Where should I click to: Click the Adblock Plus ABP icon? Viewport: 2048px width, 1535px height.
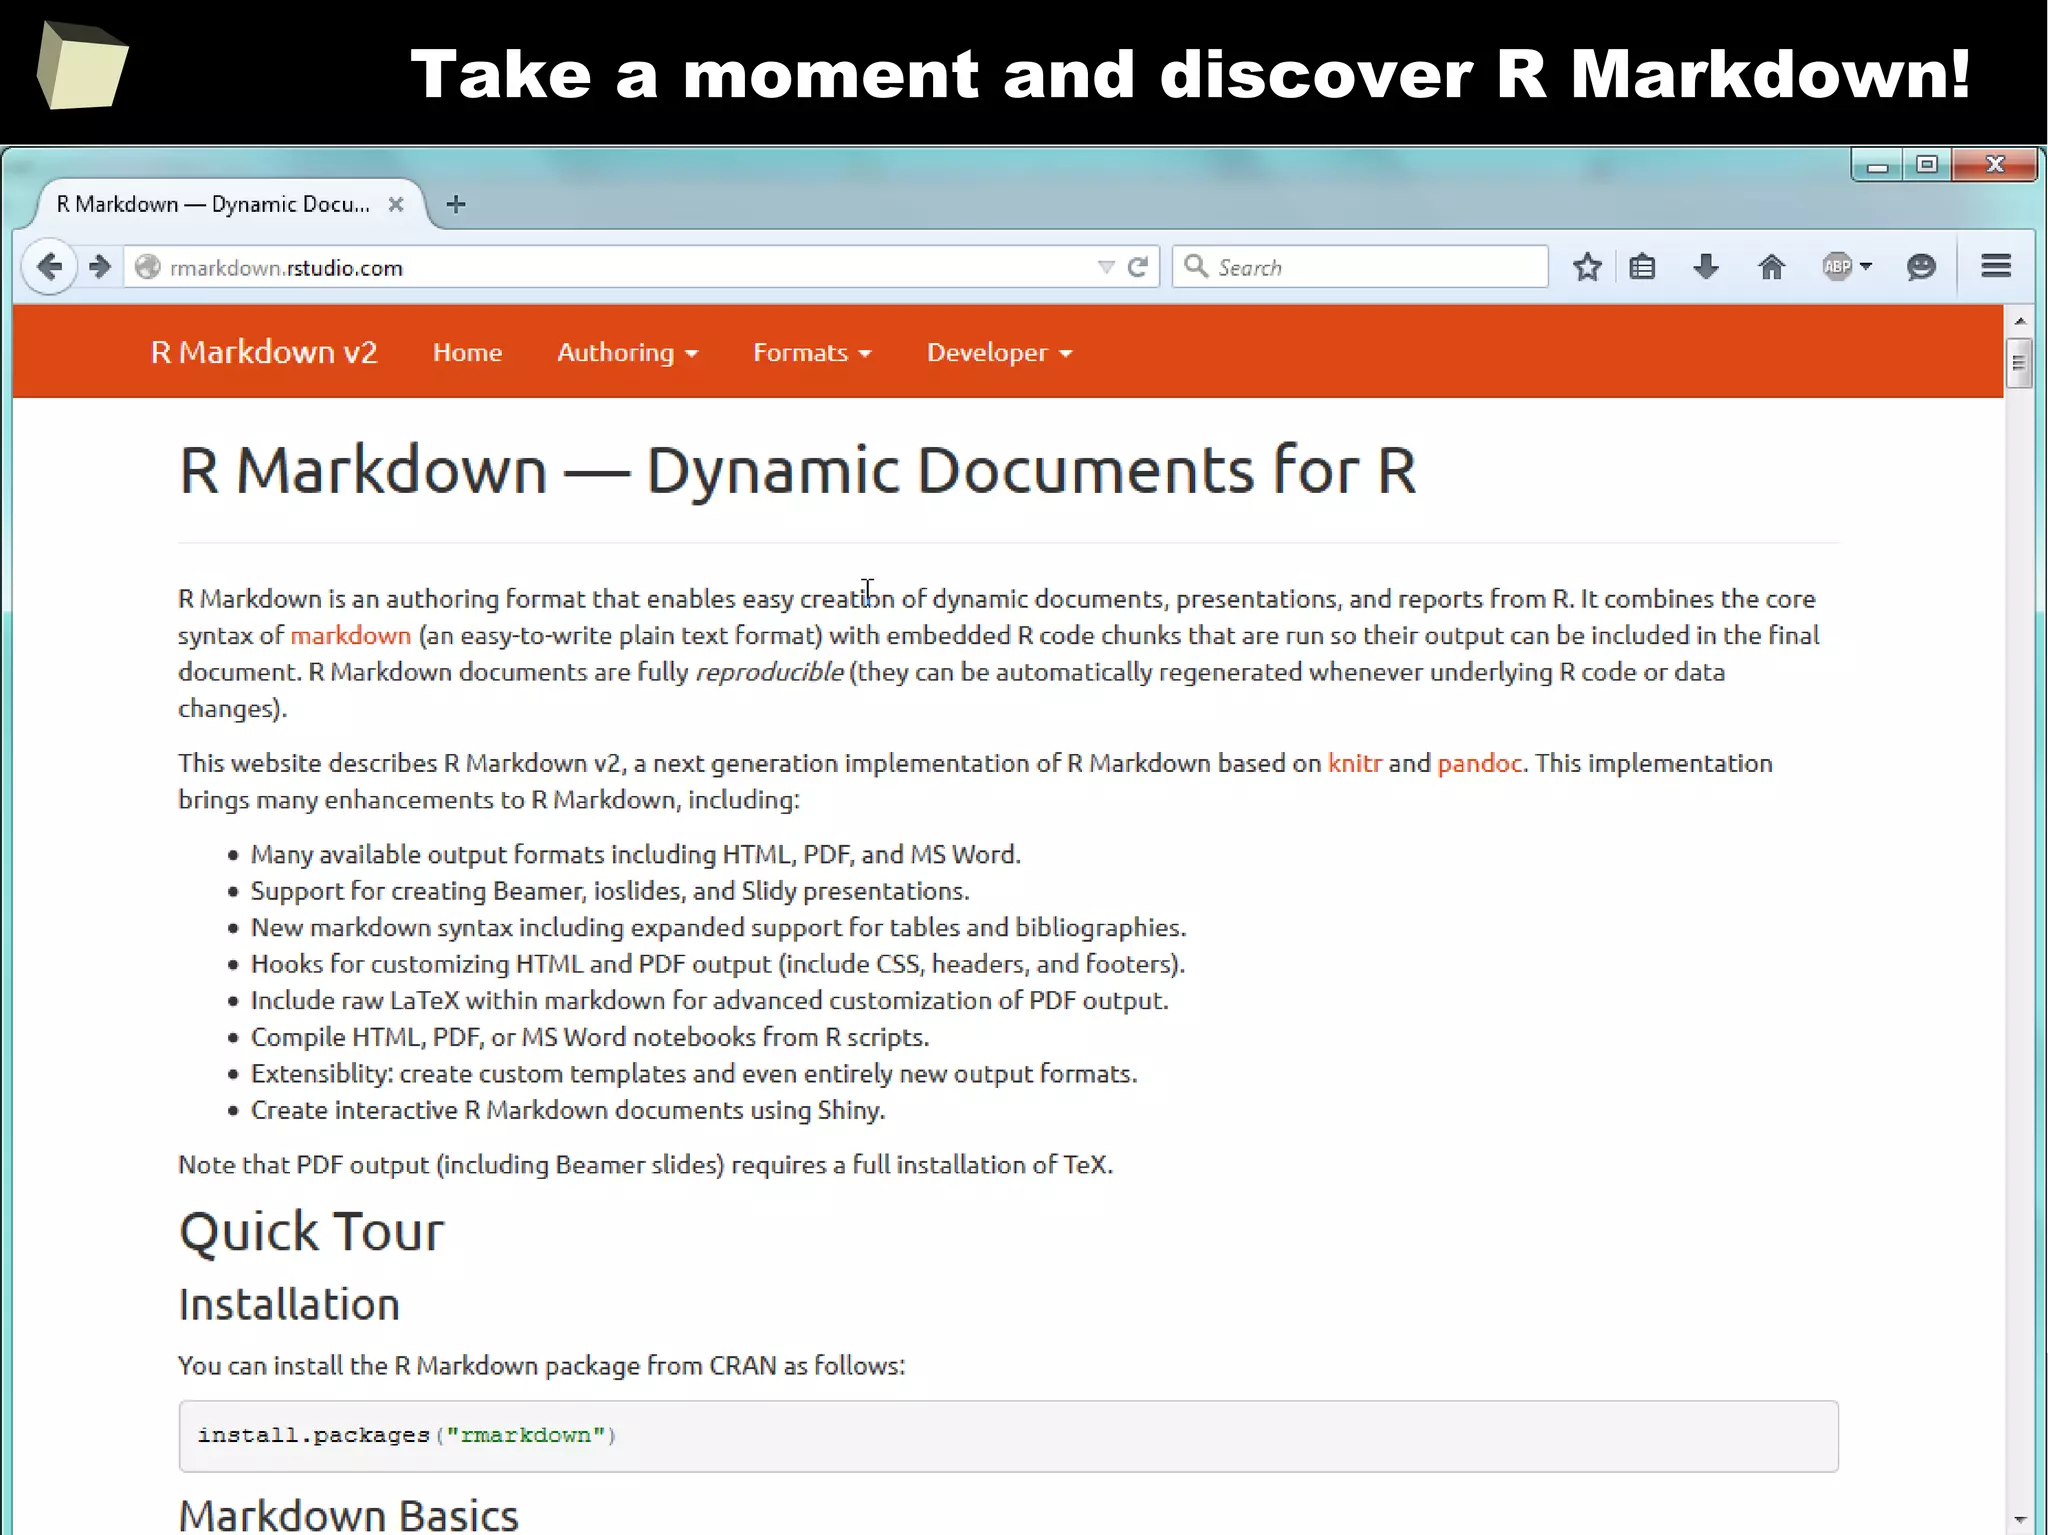(1837, 267)
